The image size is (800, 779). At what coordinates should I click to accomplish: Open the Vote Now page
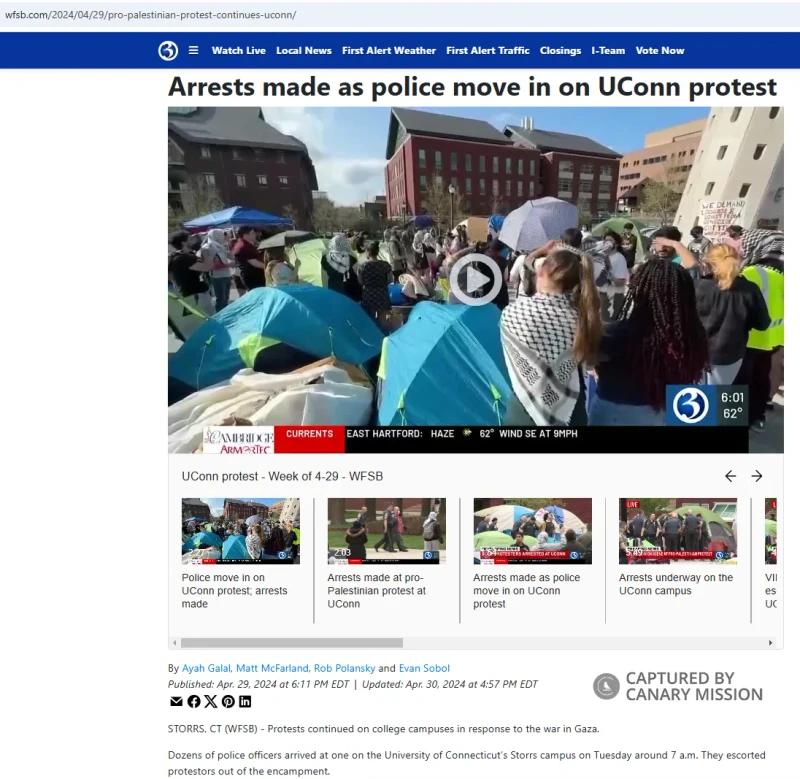point(660,51)
